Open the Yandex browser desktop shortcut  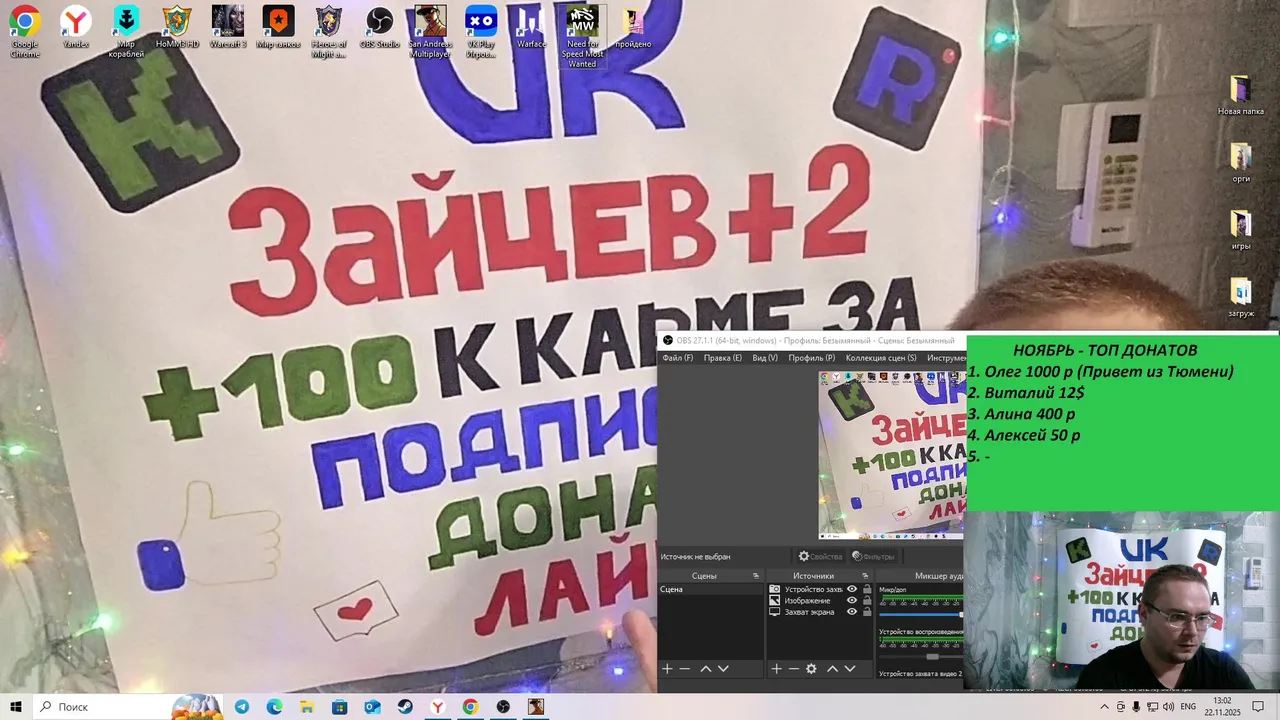pos(75,27)
